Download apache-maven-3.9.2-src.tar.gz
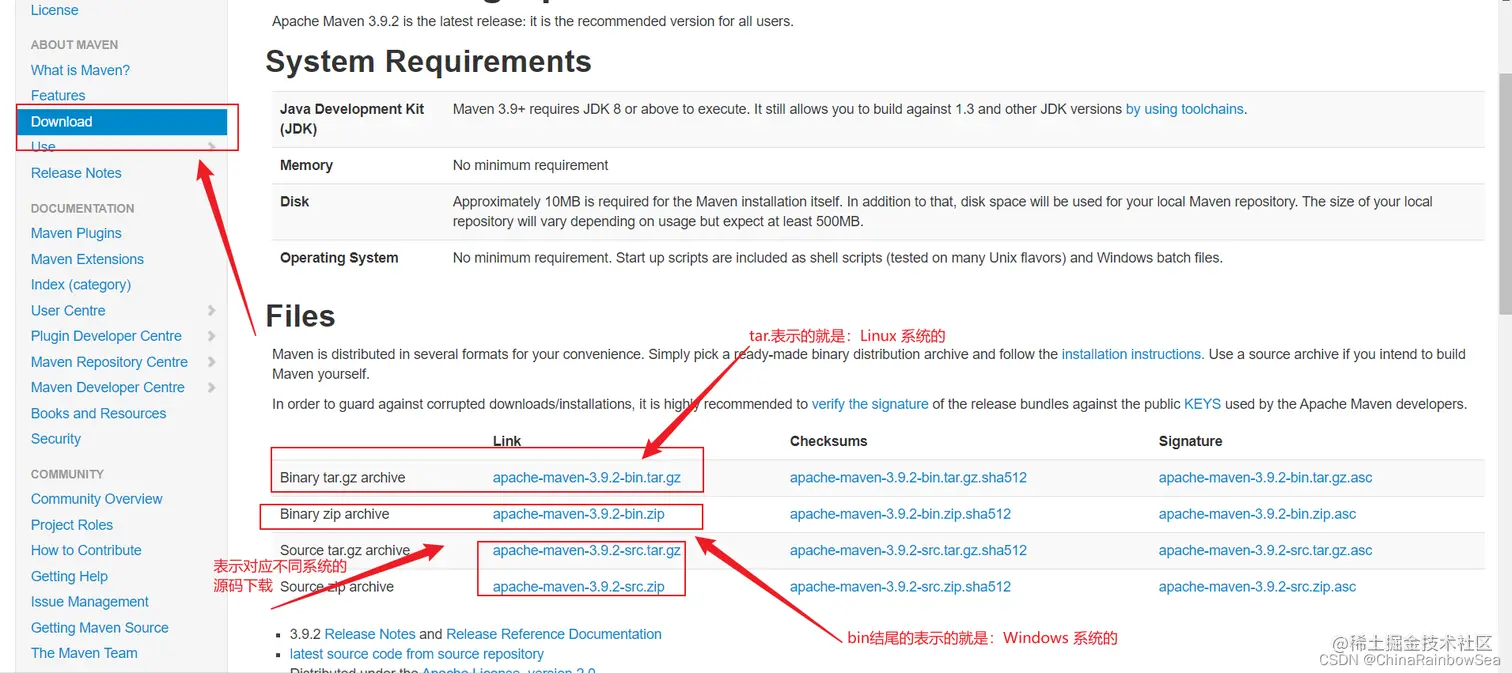 (587, 551)
